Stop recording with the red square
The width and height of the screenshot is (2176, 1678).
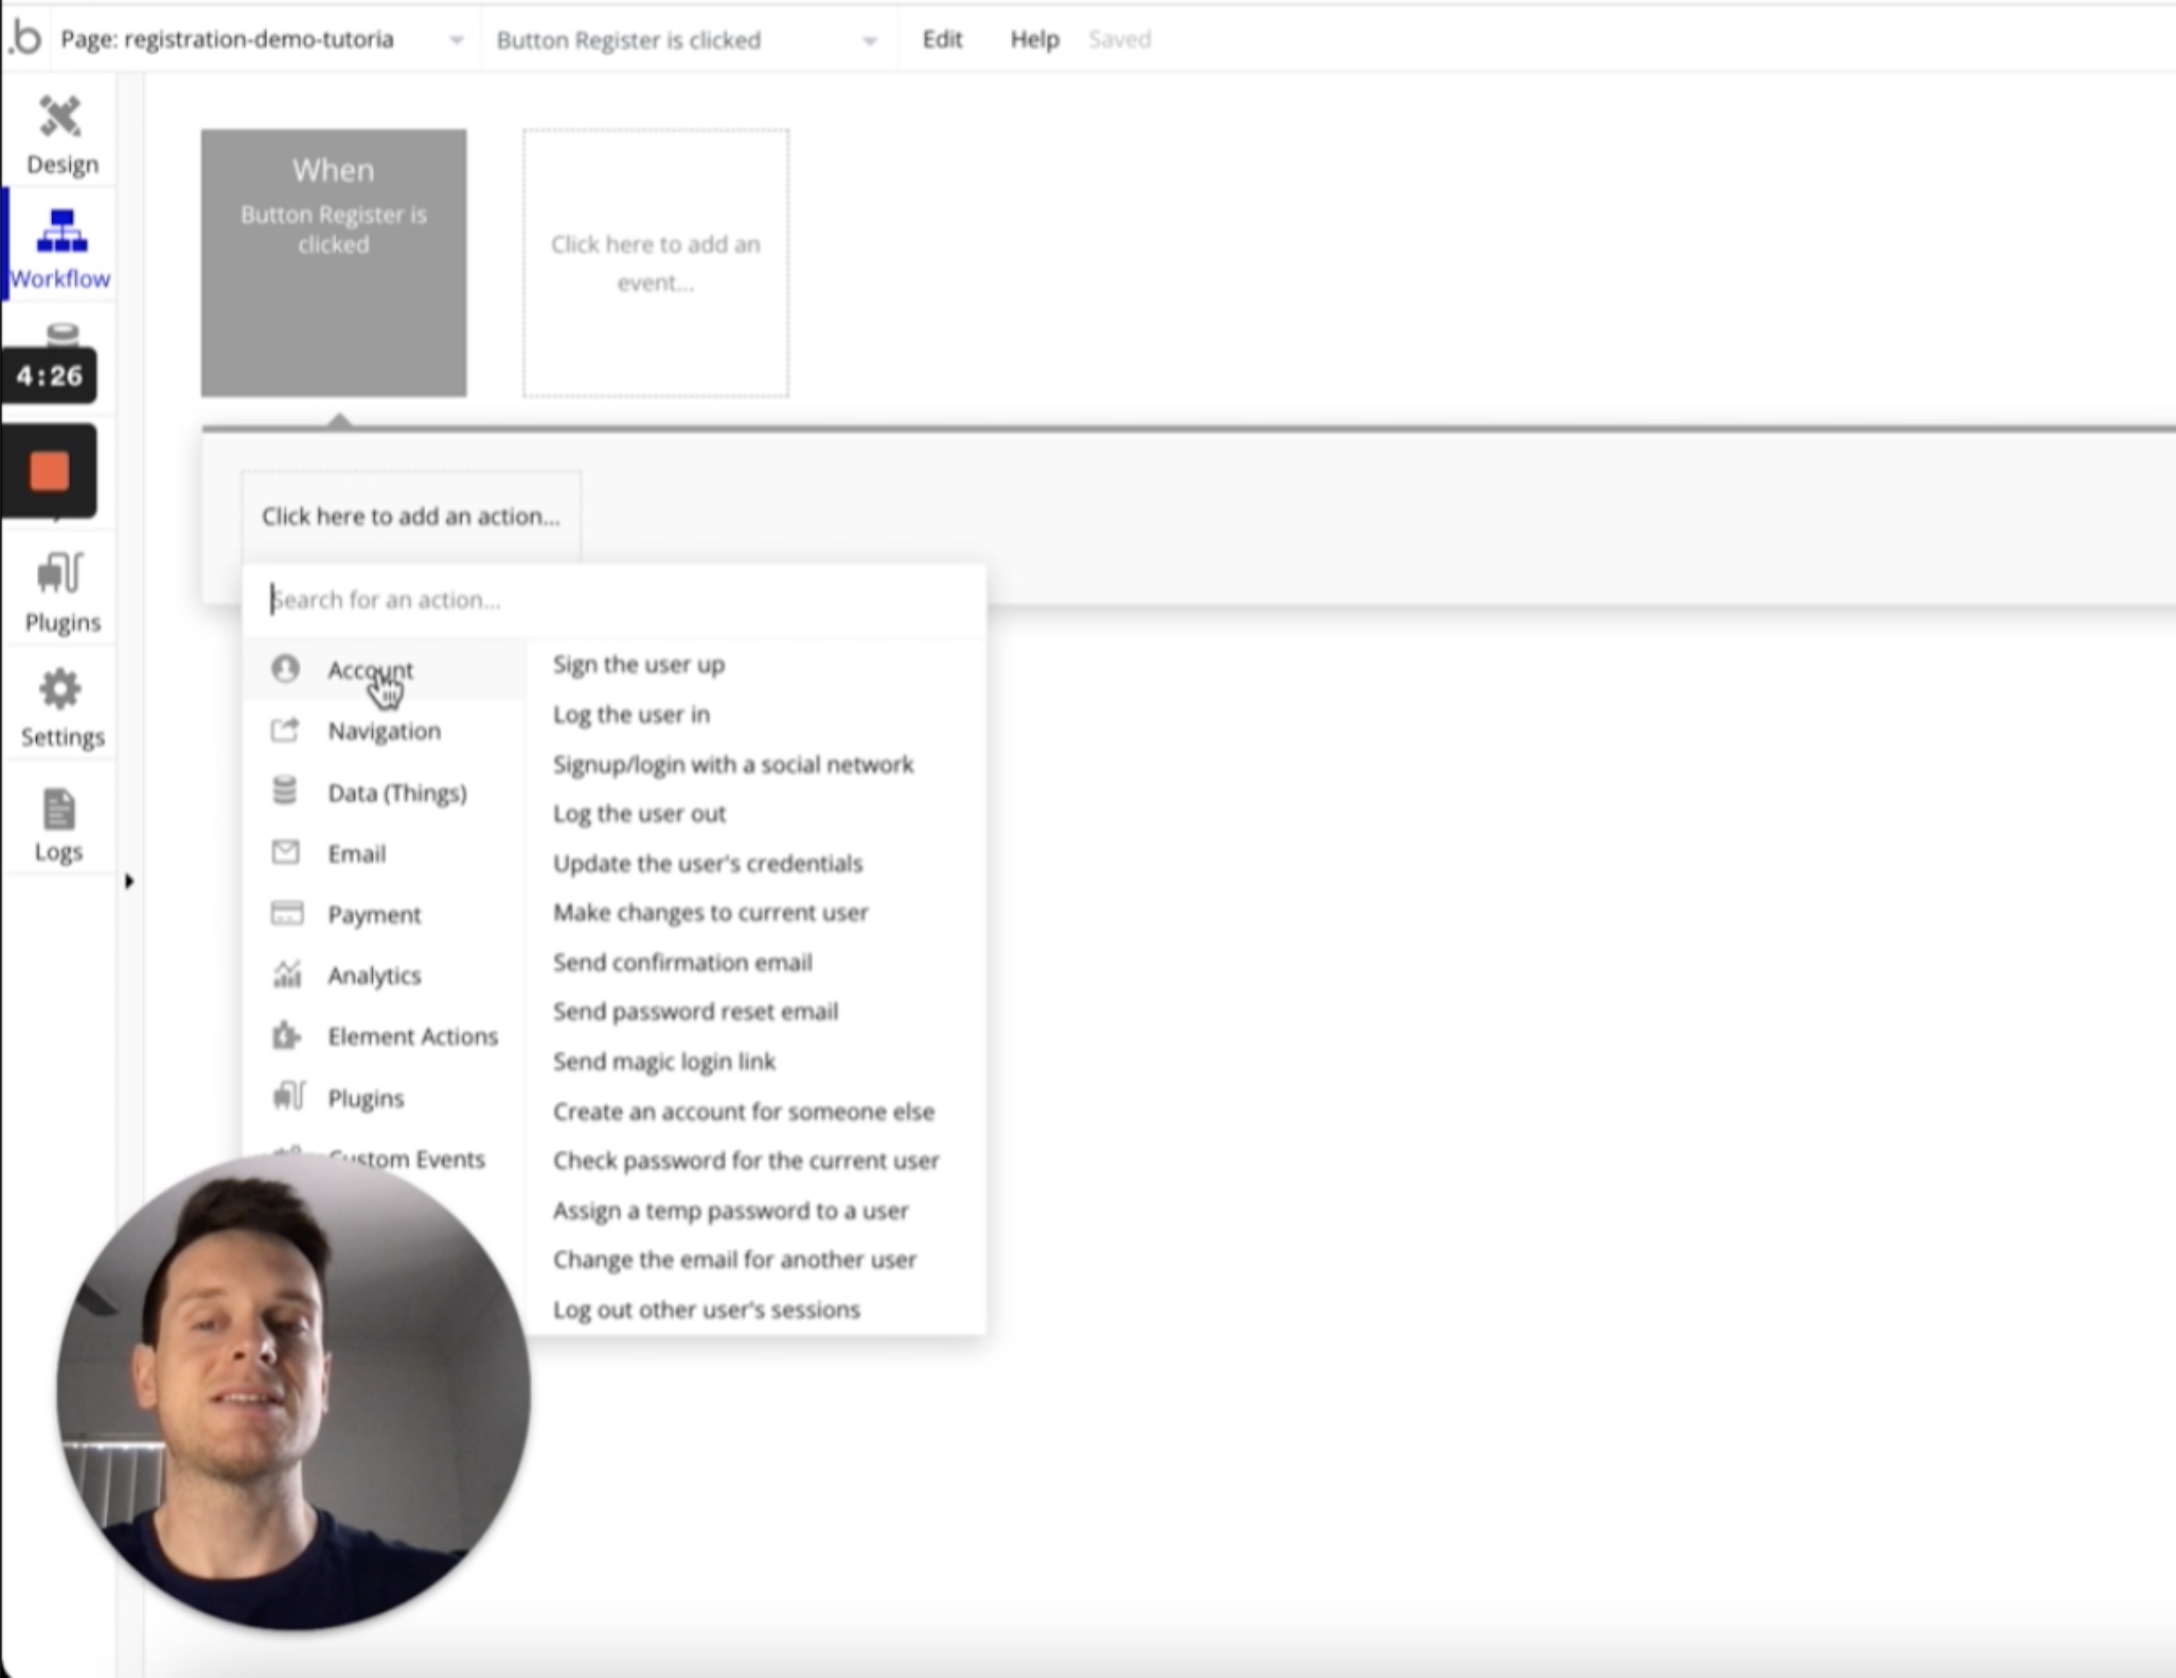point(49,472)
